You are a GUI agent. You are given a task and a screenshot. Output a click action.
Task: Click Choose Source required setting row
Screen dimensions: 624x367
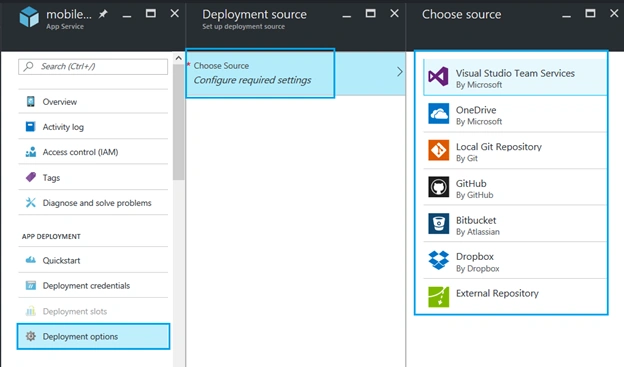pyautogui.click(x=296, y=73)
